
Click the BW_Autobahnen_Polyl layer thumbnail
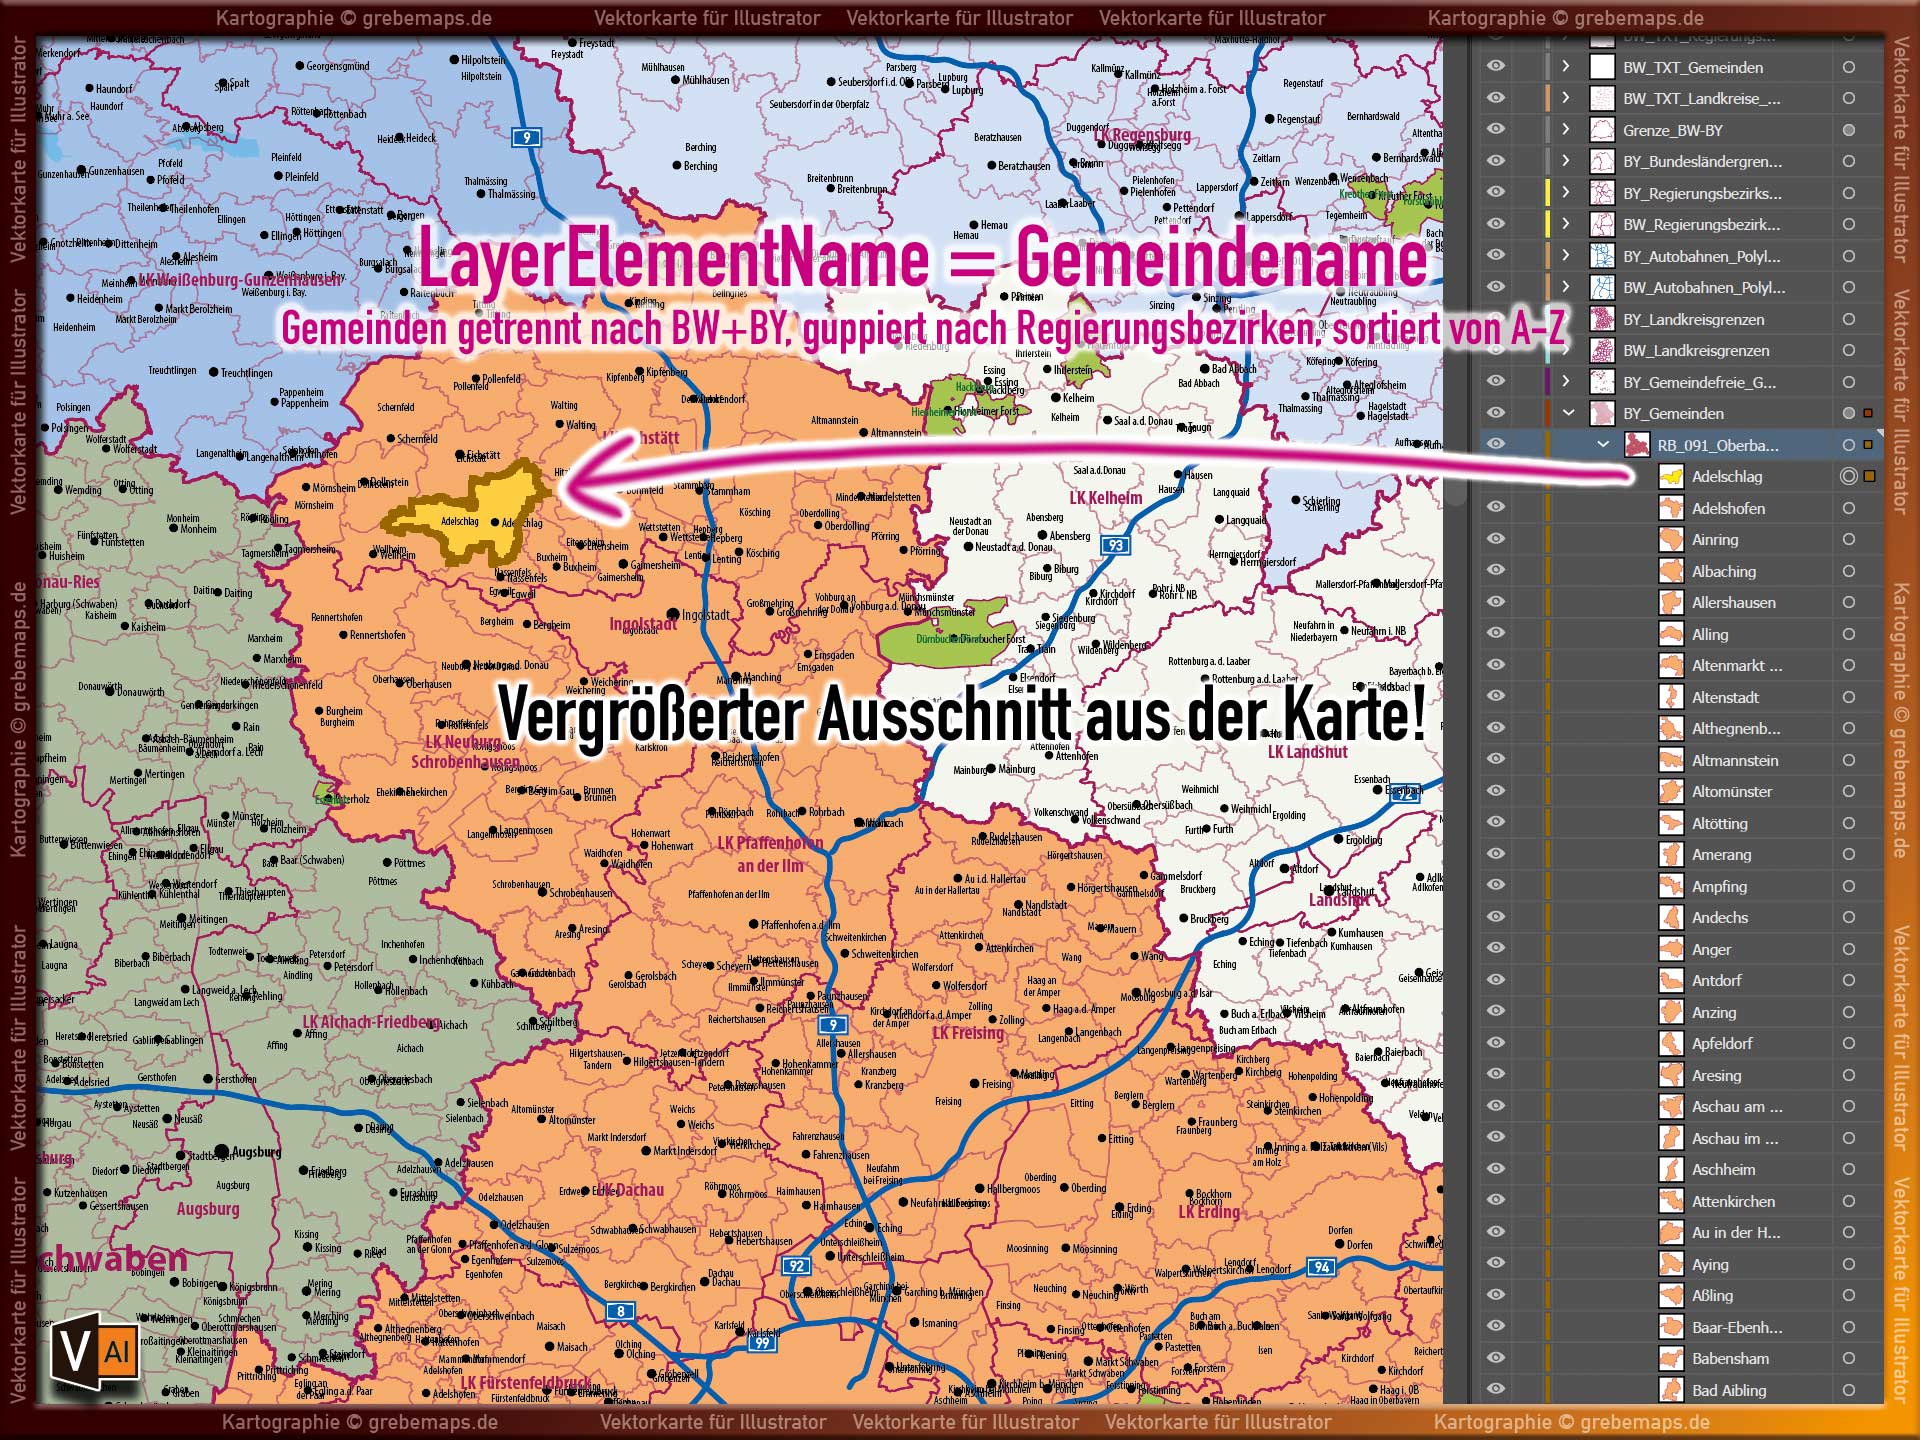[x=1605, y=287]
